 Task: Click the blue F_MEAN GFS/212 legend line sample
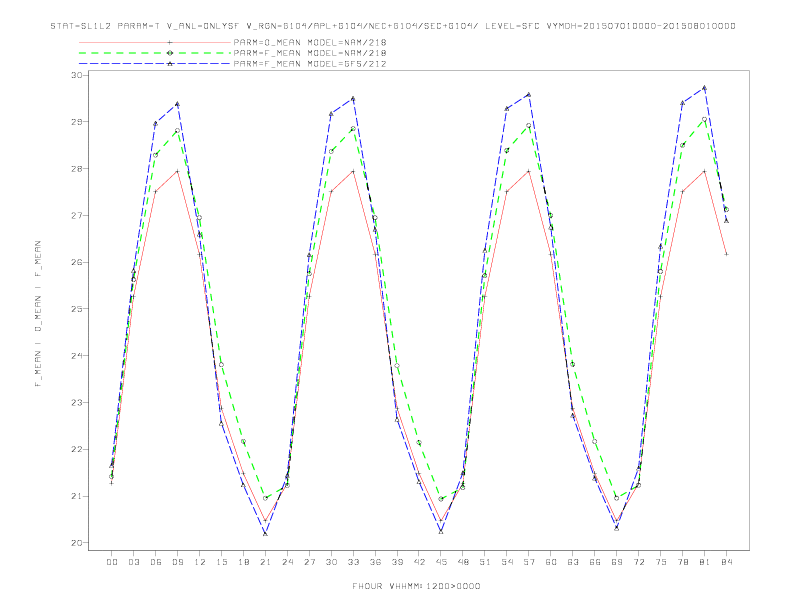pyautogui.click(x=155, y=64)
